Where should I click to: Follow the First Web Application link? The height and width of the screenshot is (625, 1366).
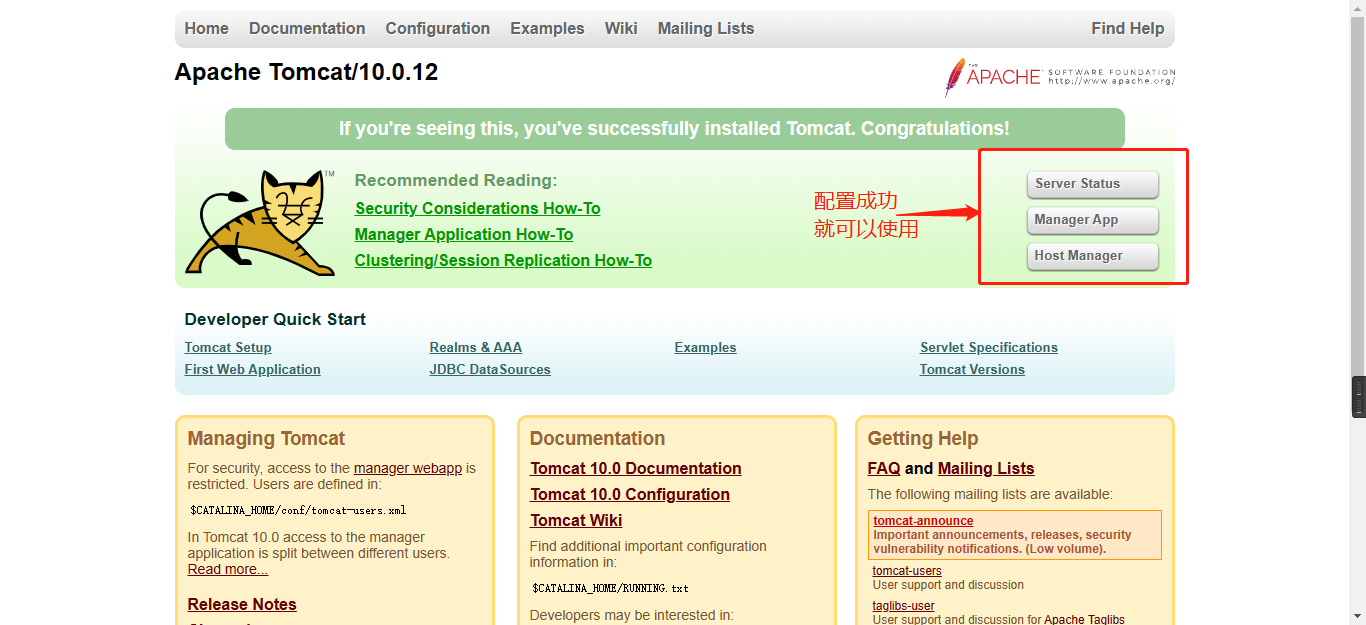[253, 370]
